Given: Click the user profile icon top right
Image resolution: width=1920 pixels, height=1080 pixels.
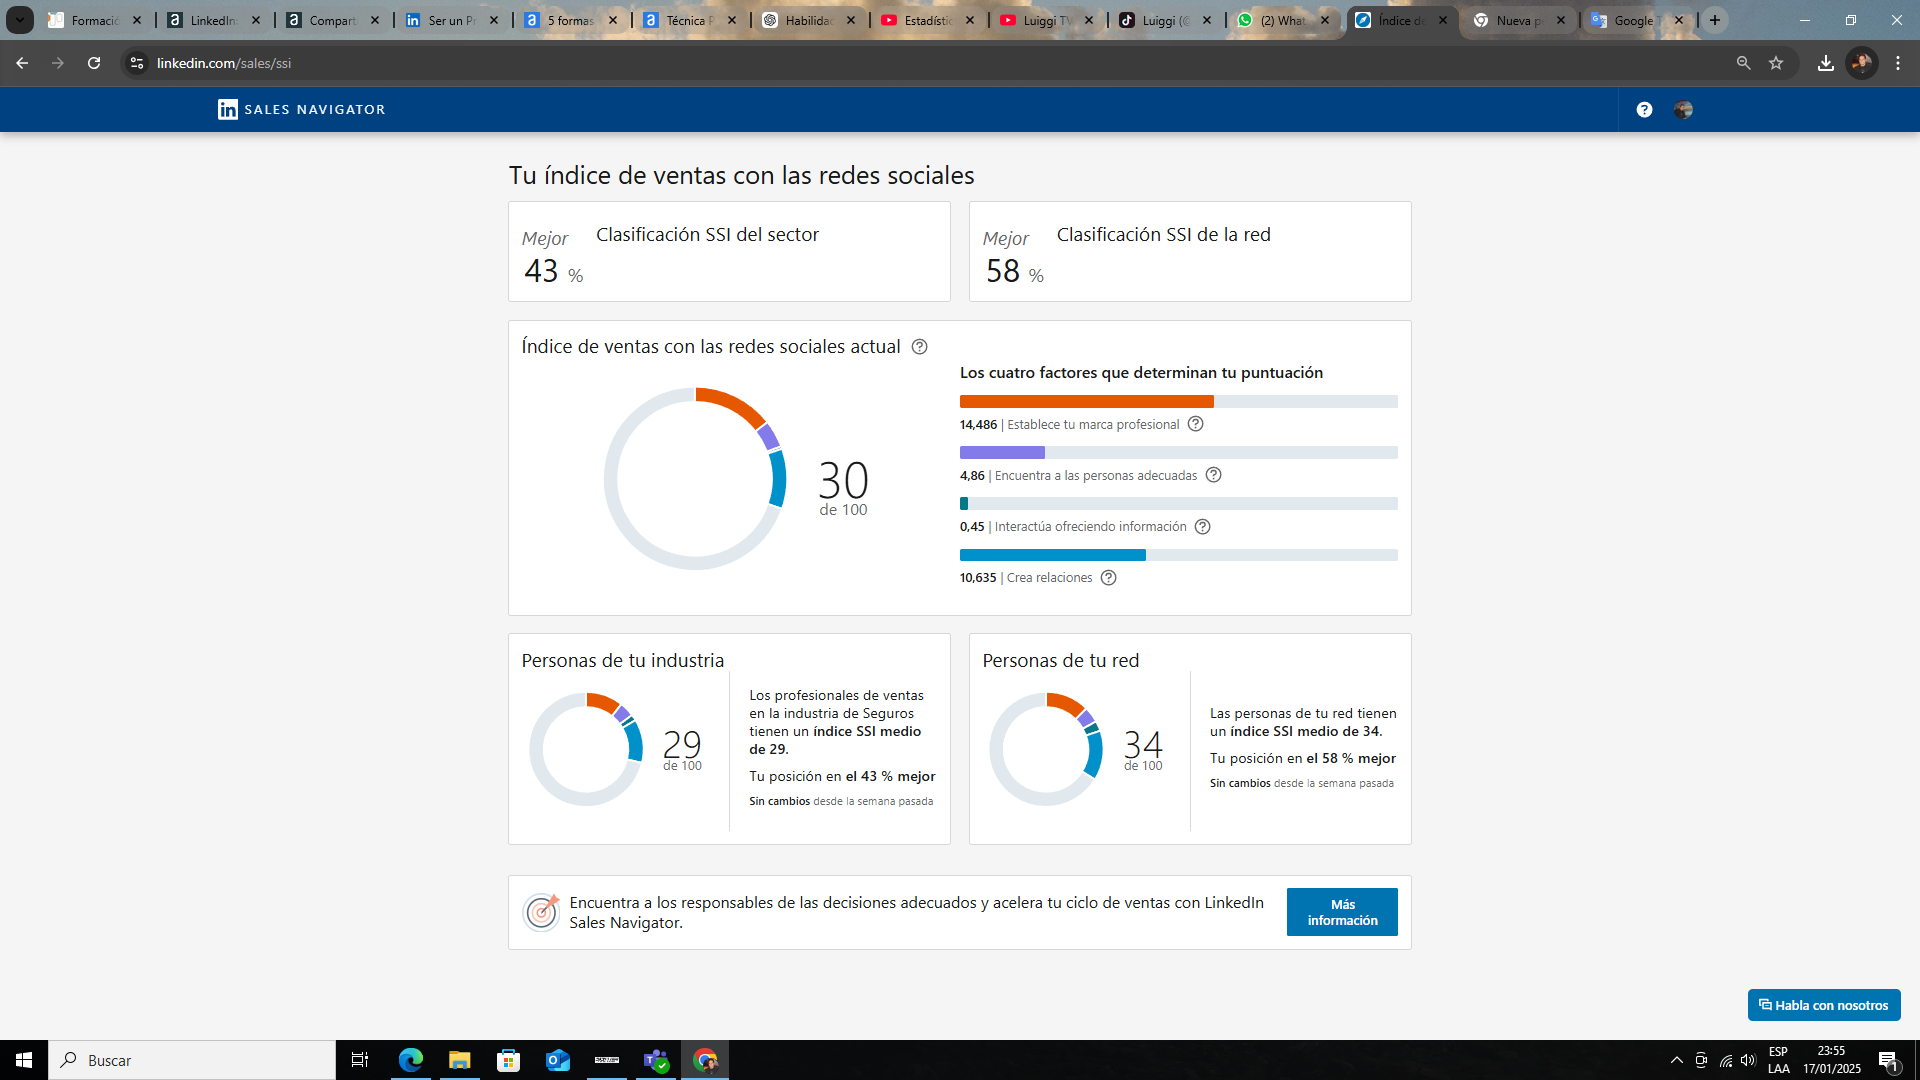Looking at the screenshot, I should pos(1684,109).
